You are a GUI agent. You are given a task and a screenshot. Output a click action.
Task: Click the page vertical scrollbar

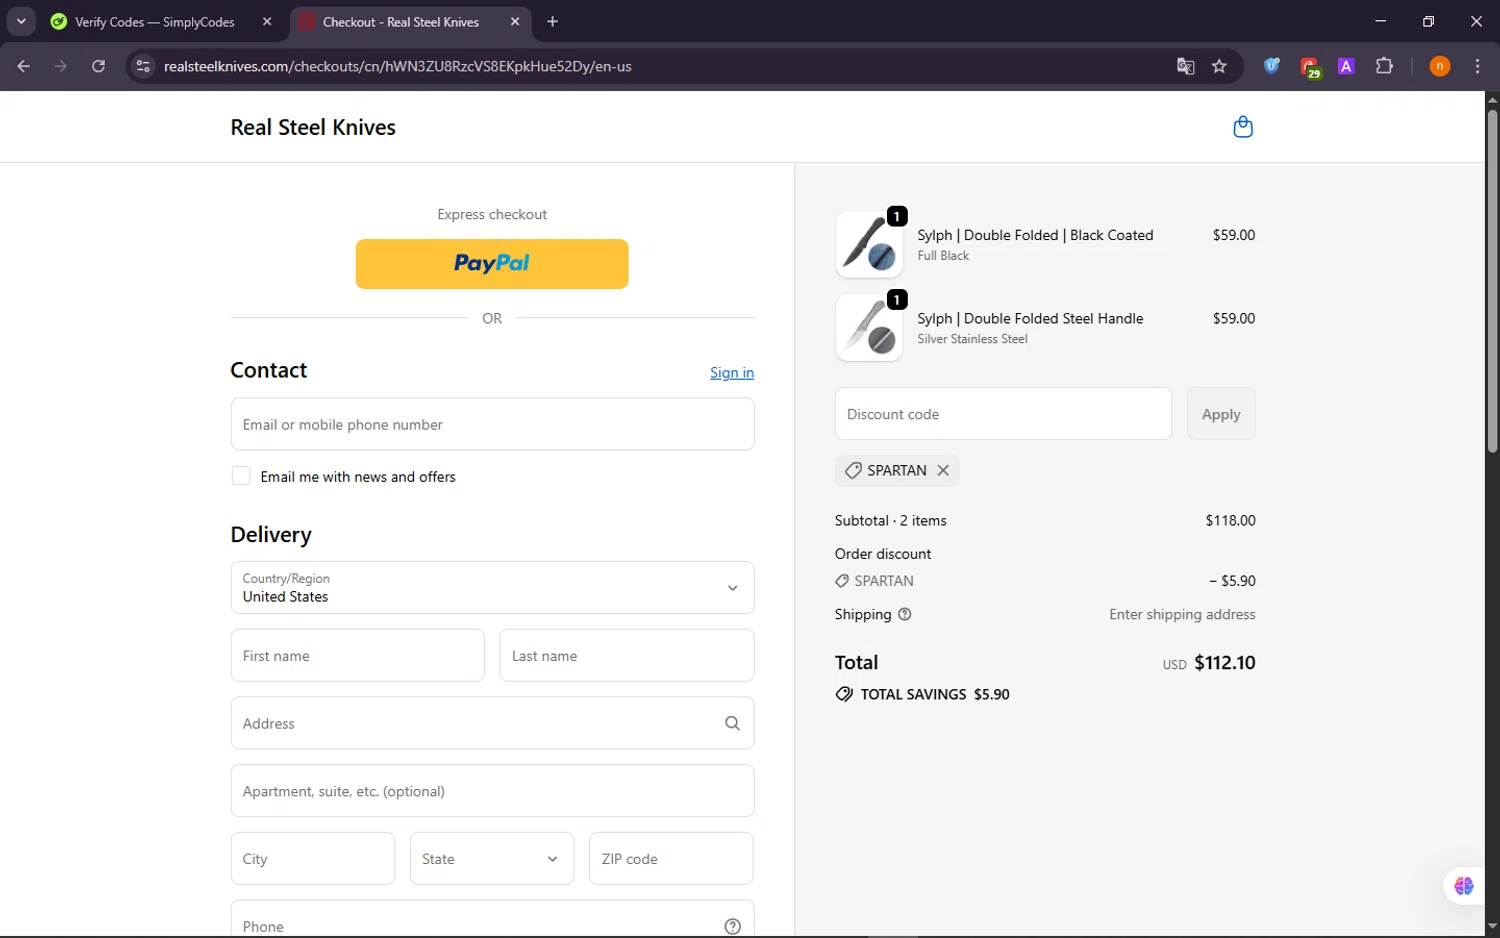(1492, 280)
